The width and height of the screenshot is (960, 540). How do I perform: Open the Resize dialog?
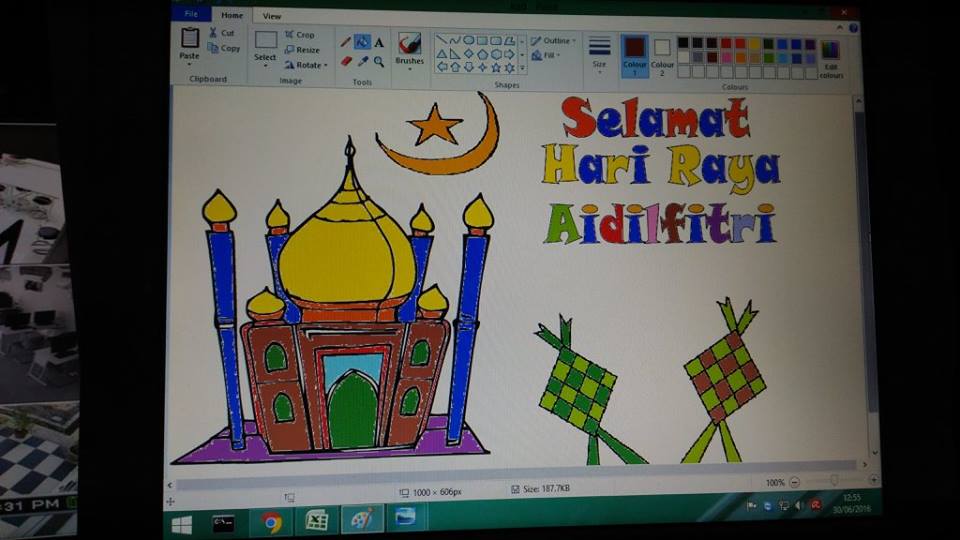click(302, 50)
